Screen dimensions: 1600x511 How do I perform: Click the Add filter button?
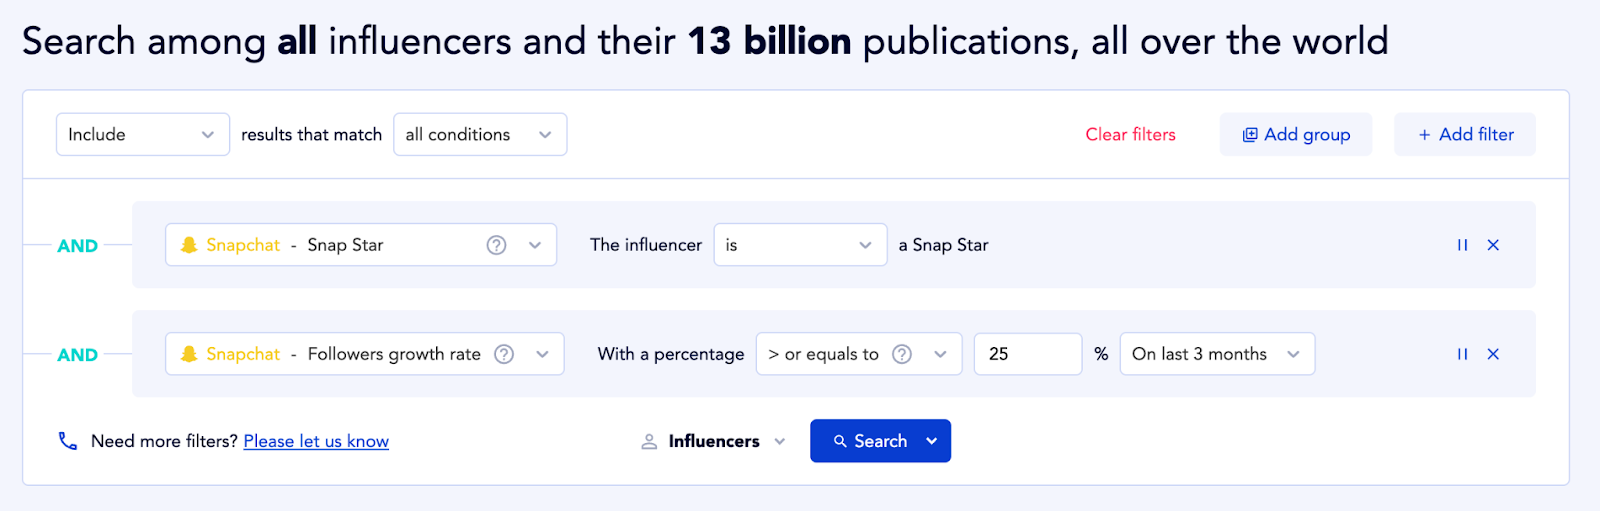click(1464, 135)
